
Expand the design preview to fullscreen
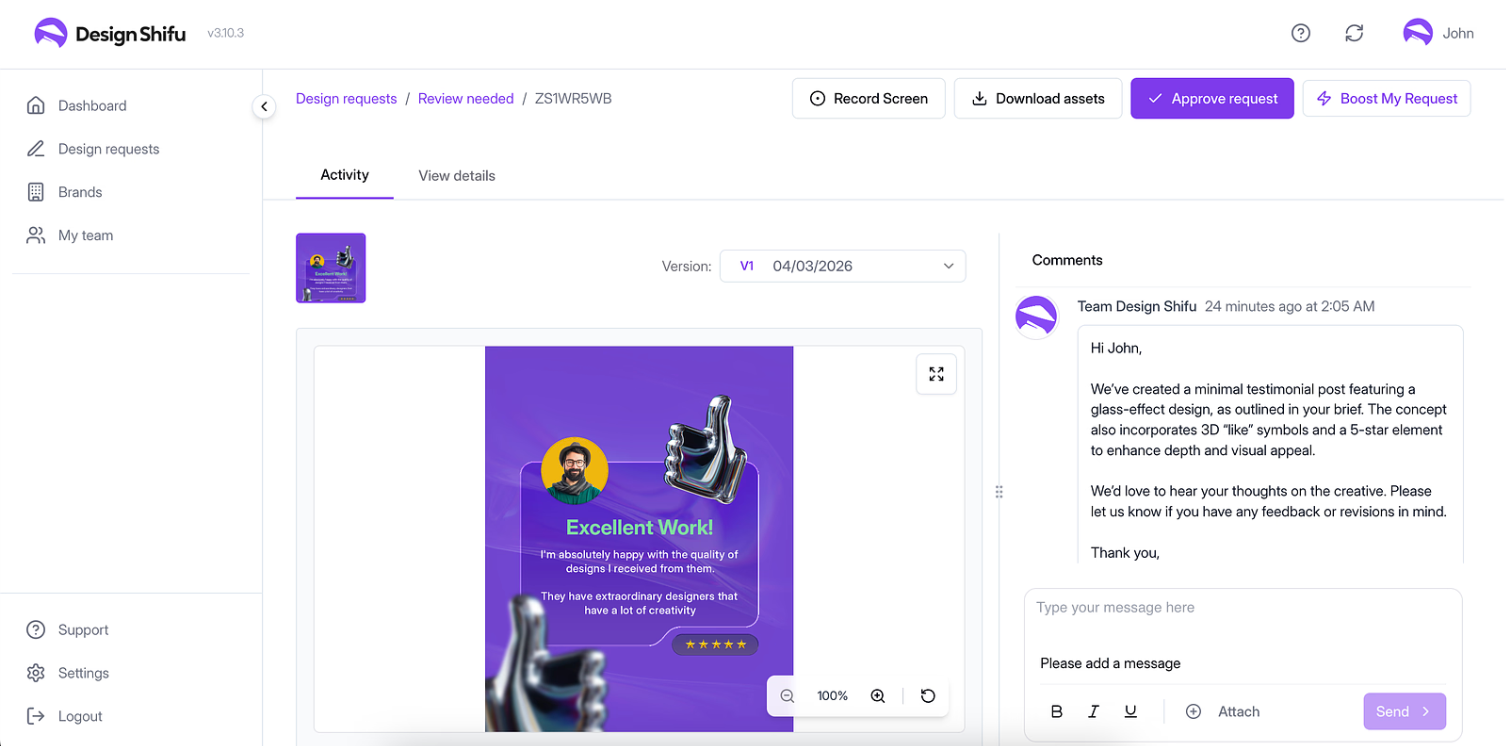[936, 373]
